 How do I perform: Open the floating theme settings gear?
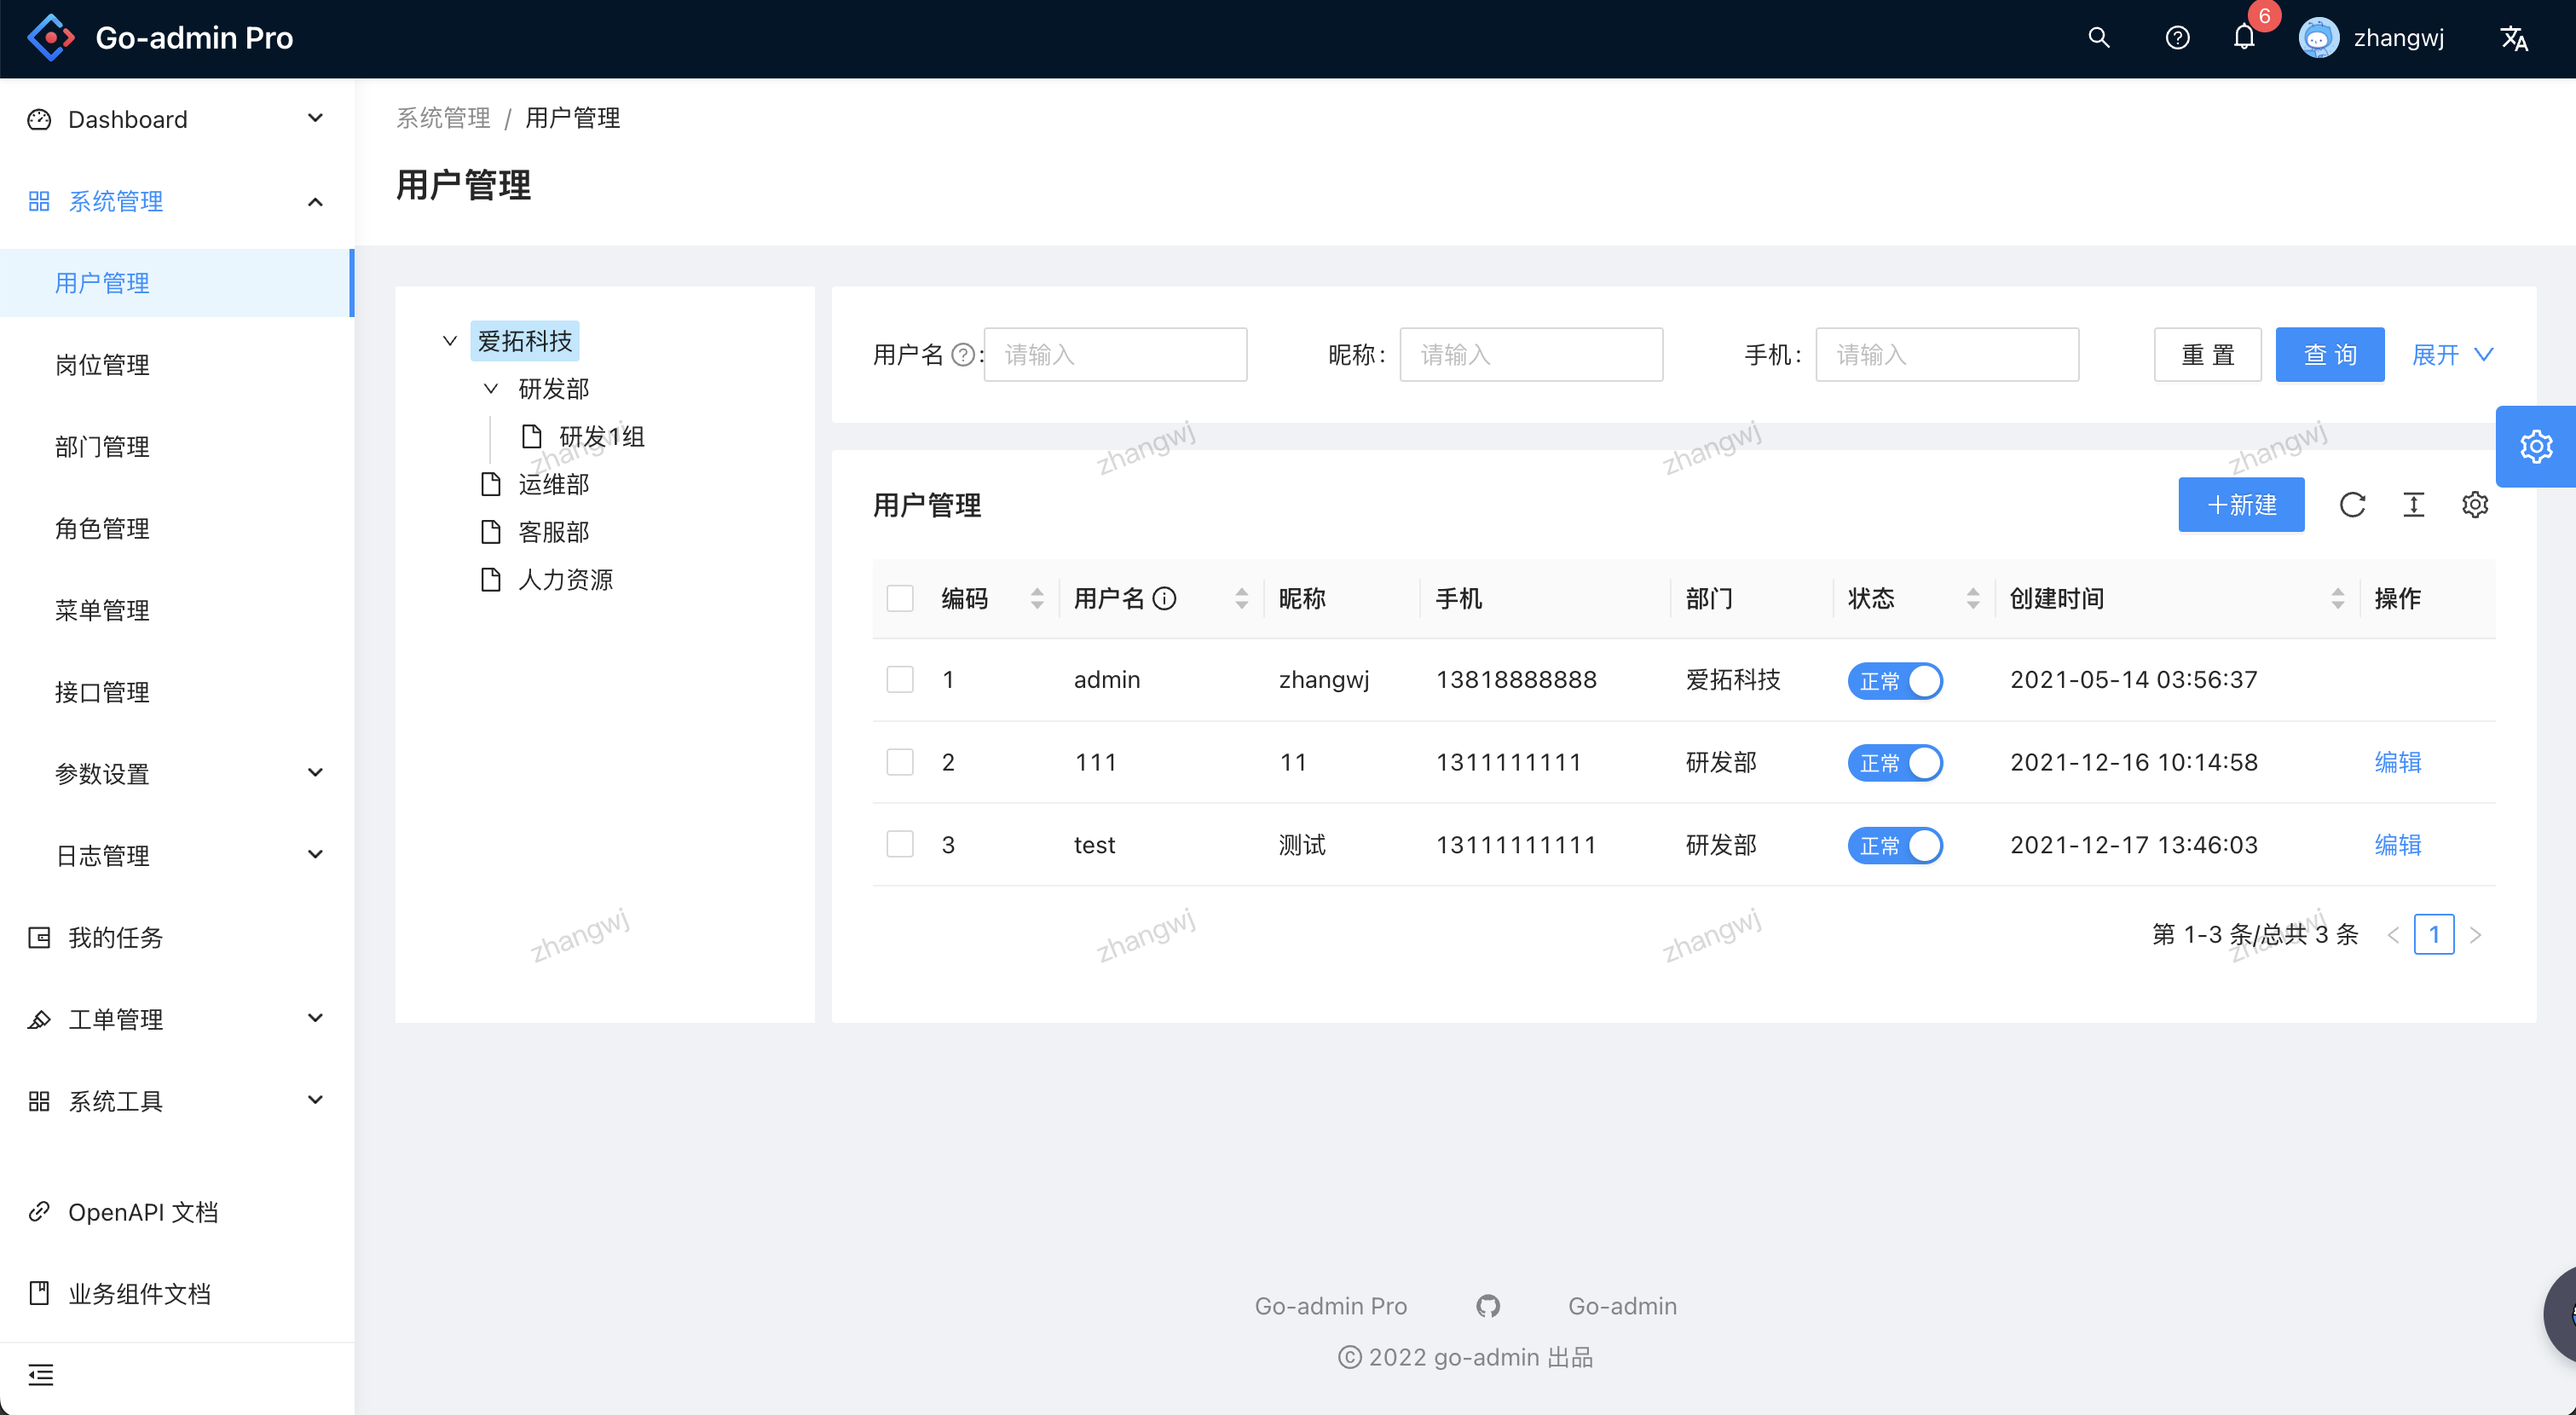pos(2536,446)
